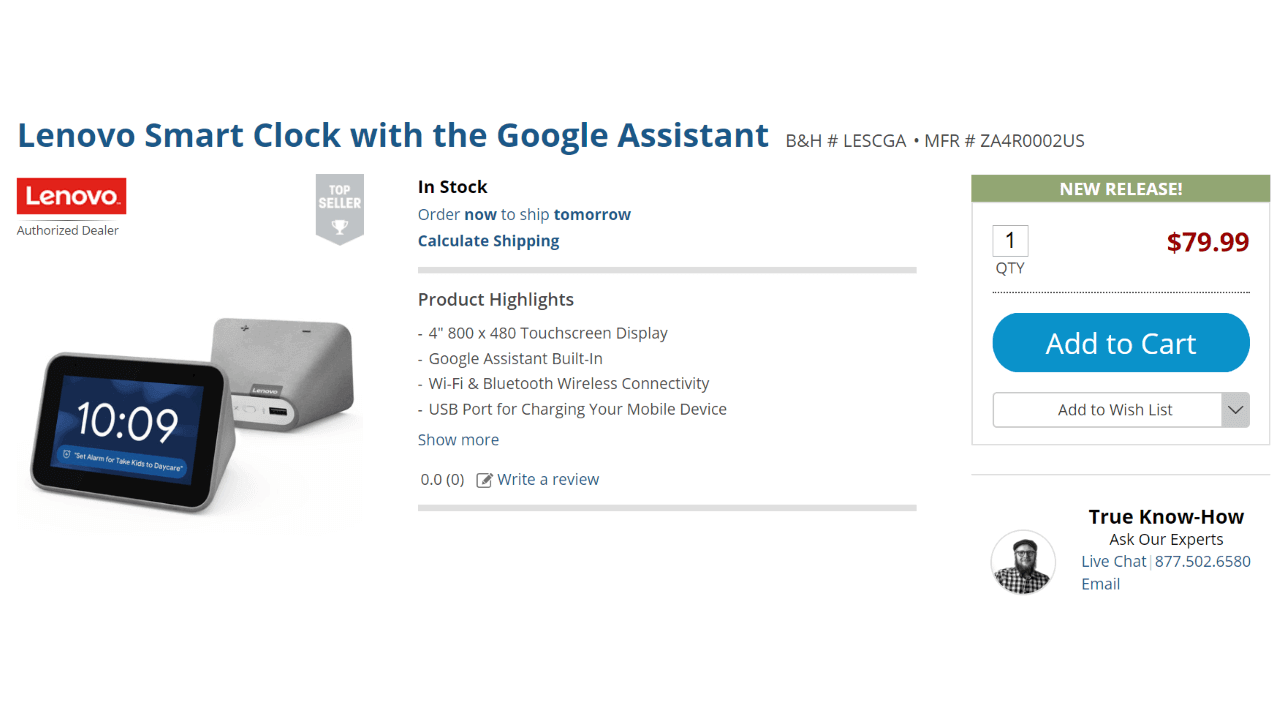The height and width of the screenshot is (720, 1280).
Task: Click the Add to Wish List button
Action: coord(1108,410)
